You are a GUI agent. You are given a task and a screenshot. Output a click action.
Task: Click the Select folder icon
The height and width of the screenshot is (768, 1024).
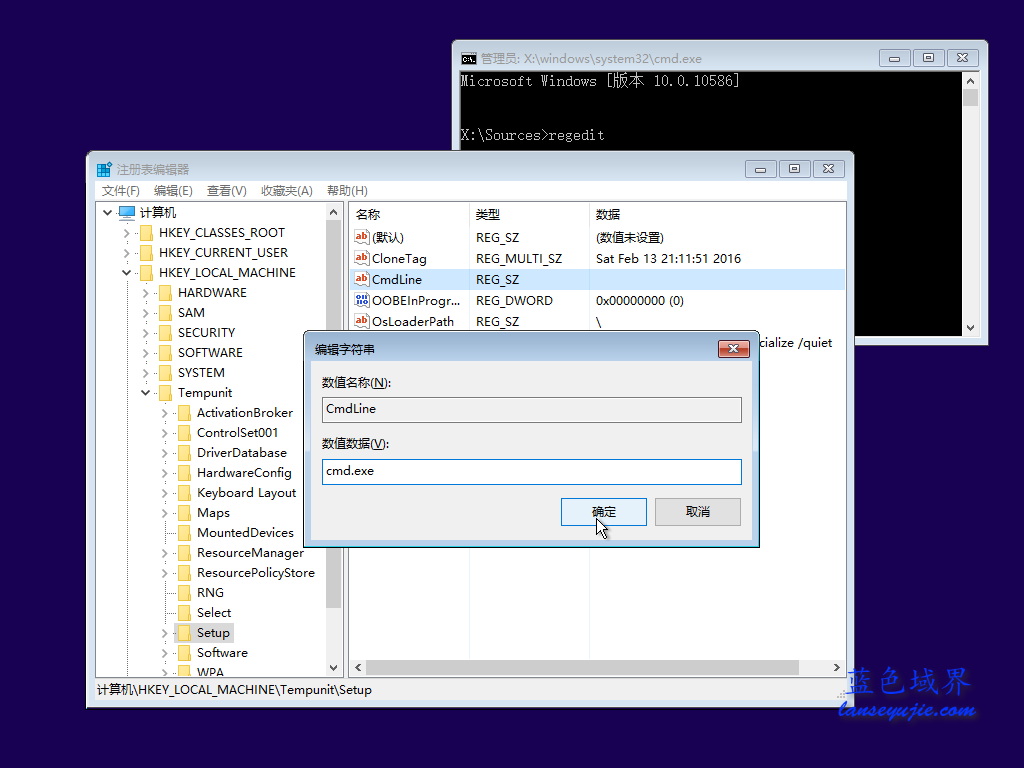click(x=185, y=613)
